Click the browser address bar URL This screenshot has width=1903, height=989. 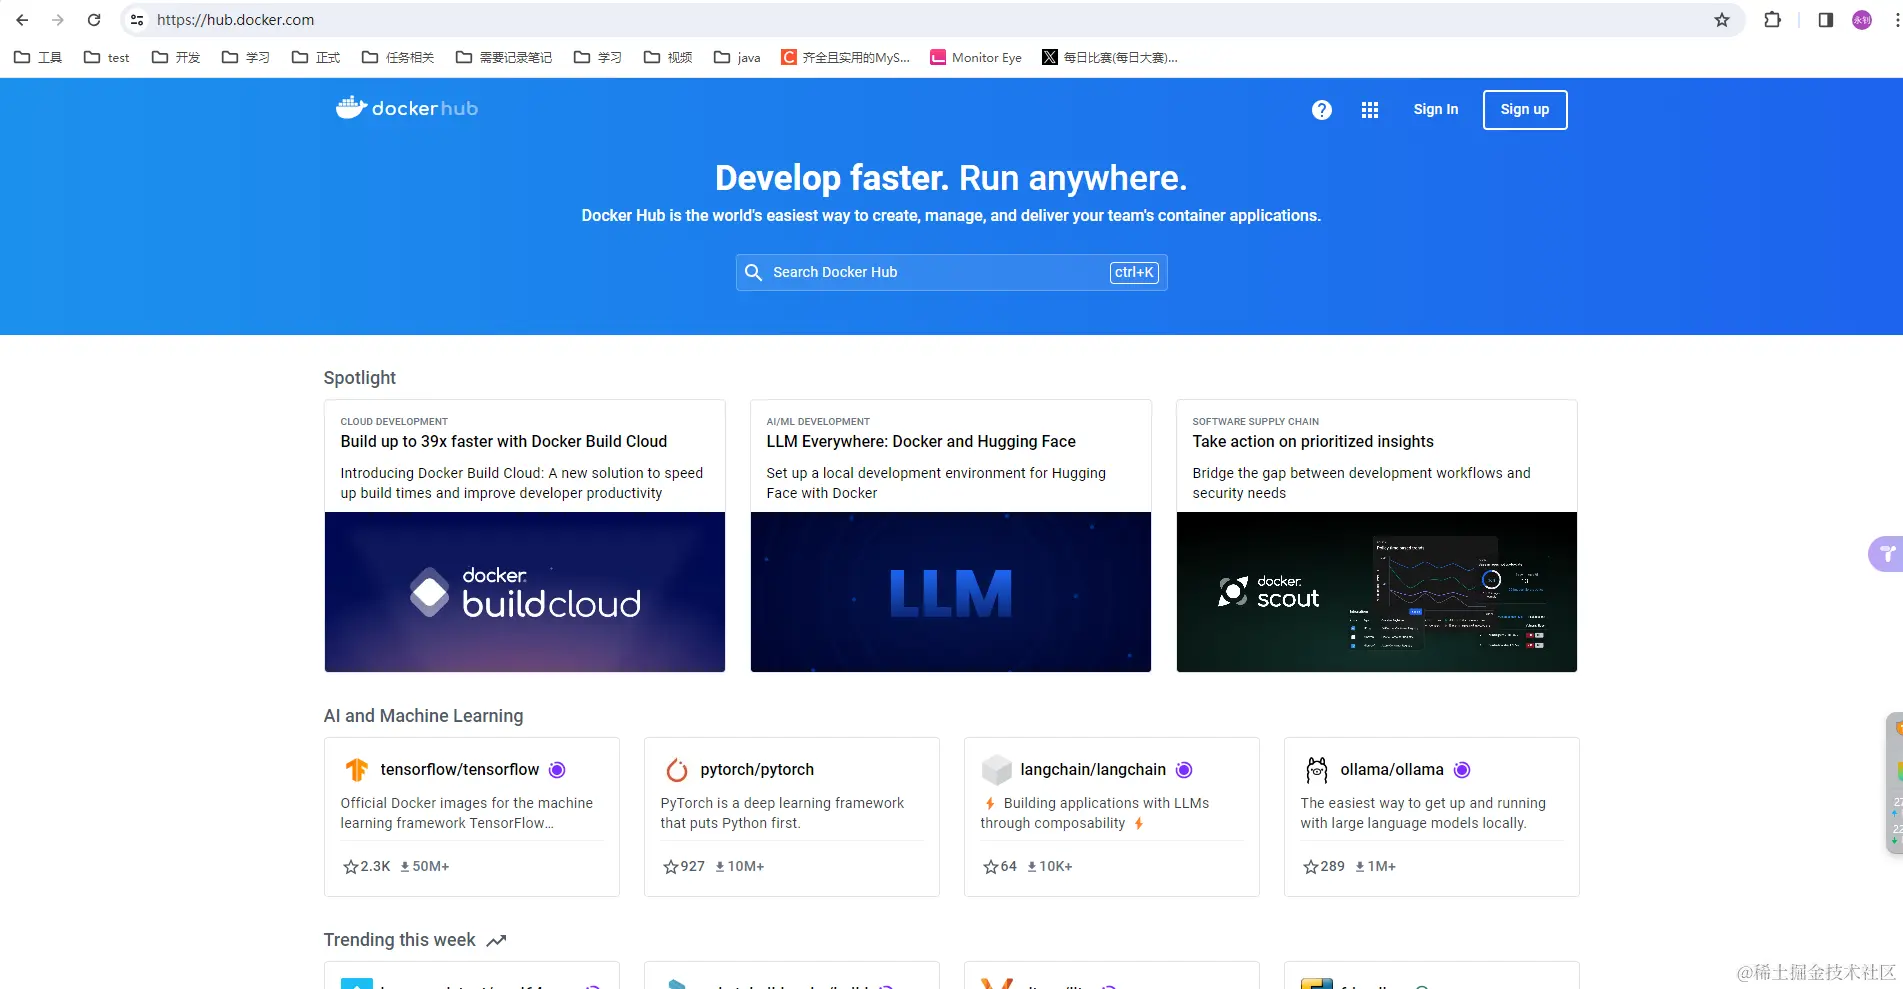coord(236,20)
